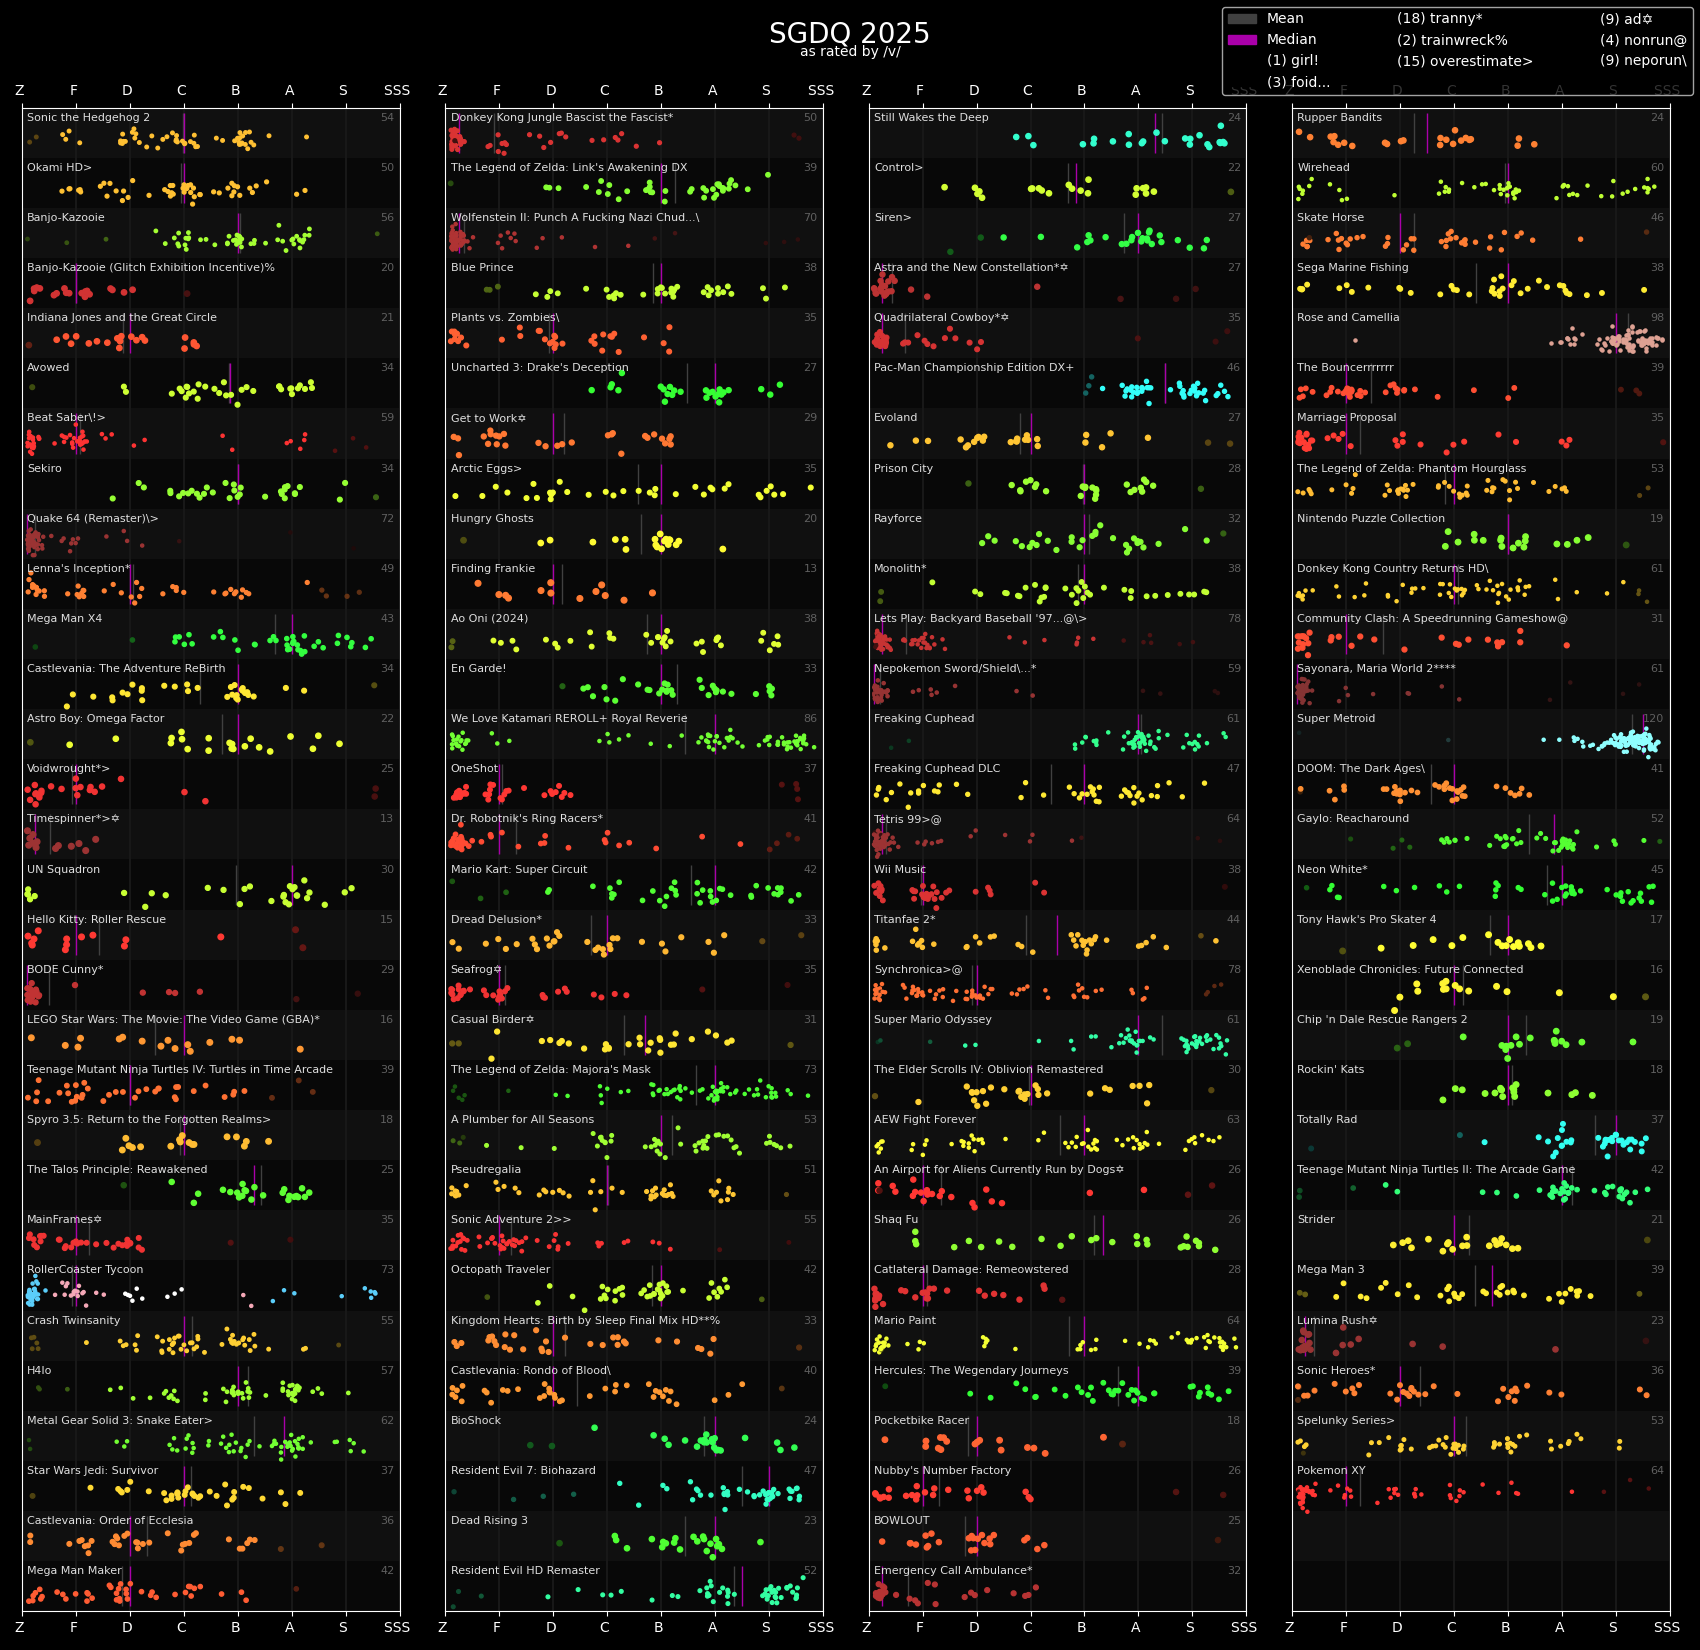Click legend entry '(15) overestimate>'

coord(1465,61)
